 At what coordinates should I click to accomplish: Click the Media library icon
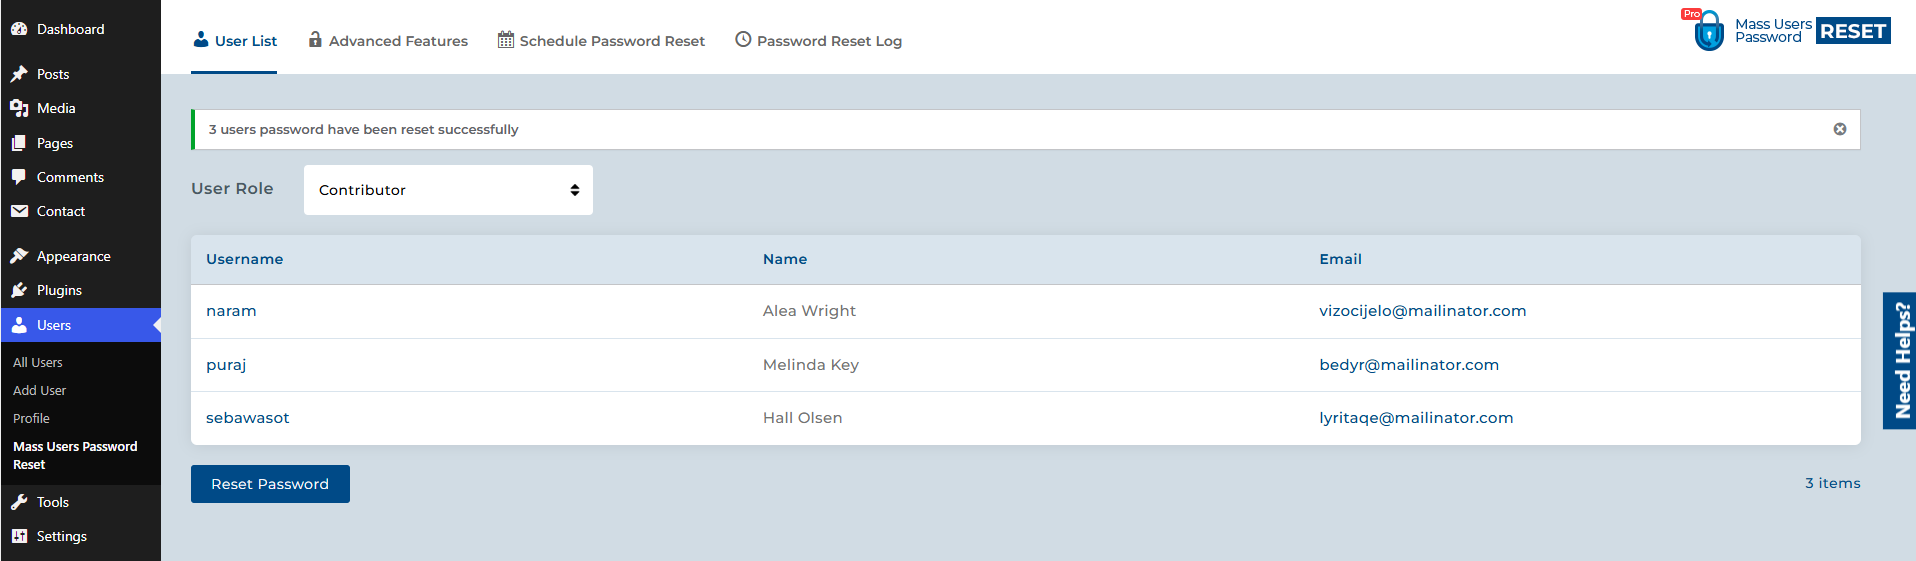point(19,108)
